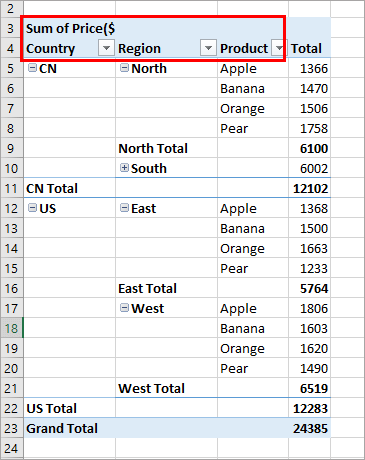Screen dimensions: 365x460
Task: Select the value 1490 cell
Action: (x=309, y=368)
